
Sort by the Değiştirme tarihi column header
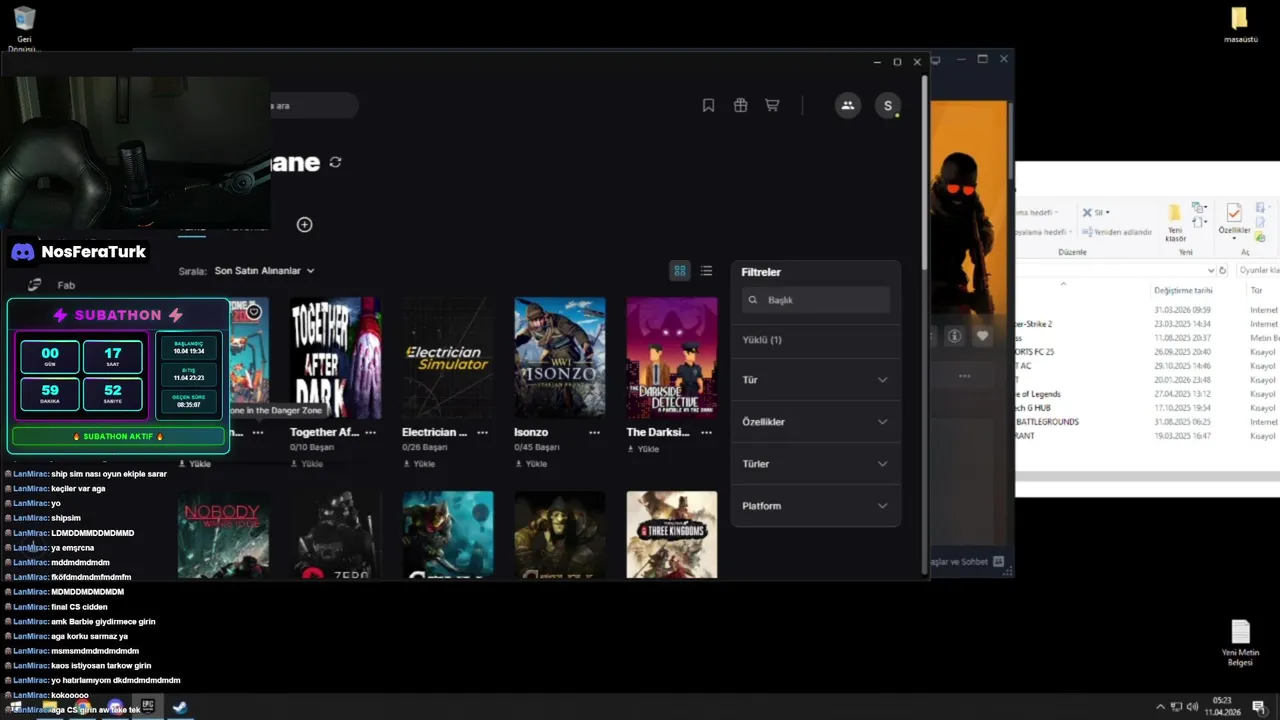coord(1182,290)
